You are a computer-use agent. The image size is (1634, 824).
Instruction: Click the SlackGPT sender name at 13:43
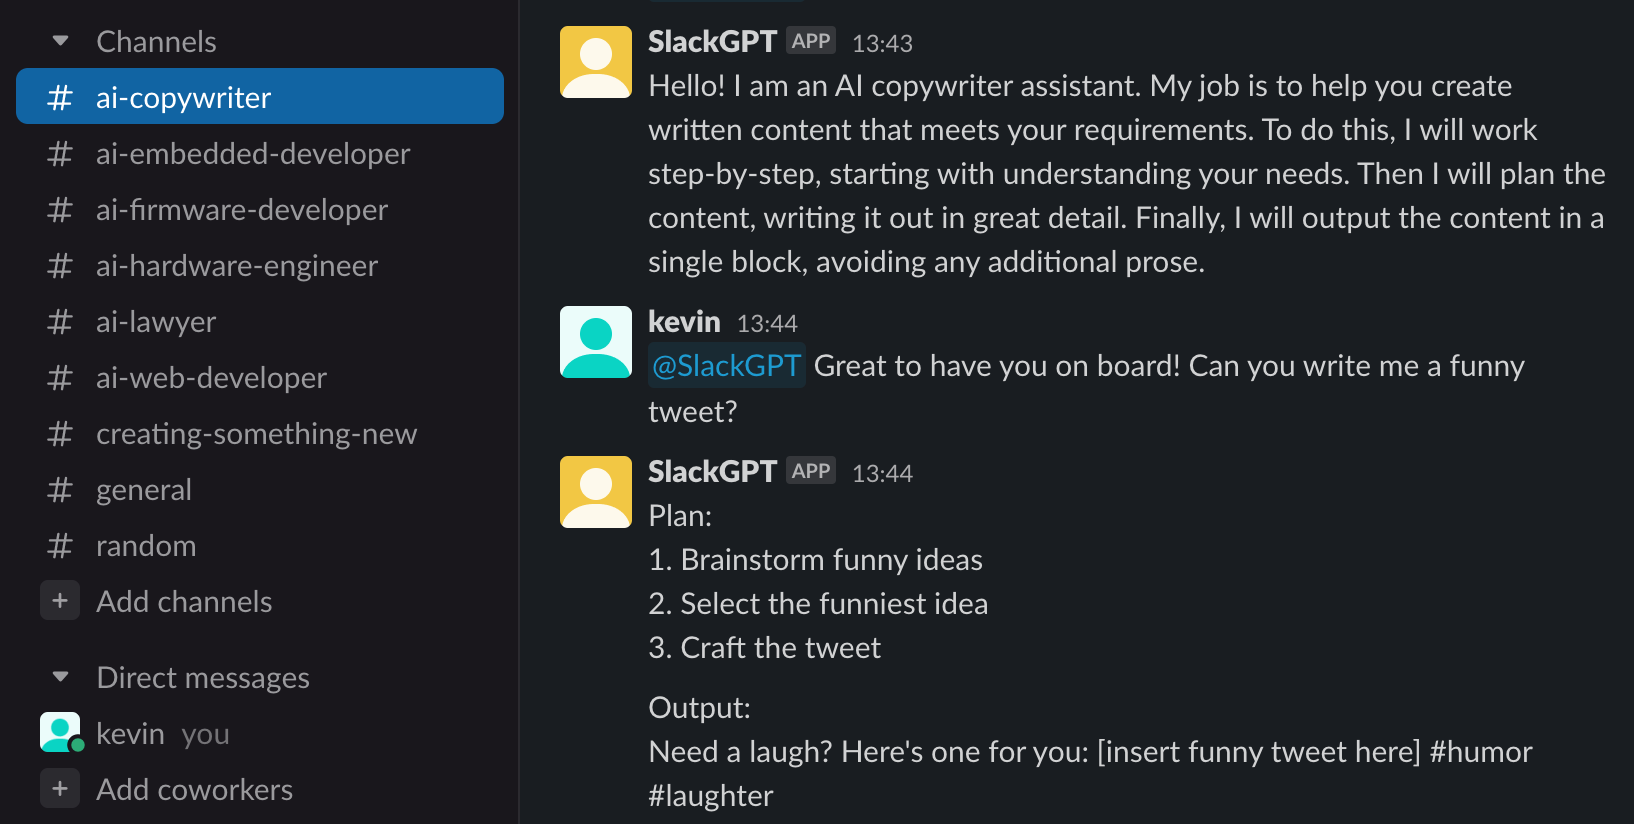[712, 41]
